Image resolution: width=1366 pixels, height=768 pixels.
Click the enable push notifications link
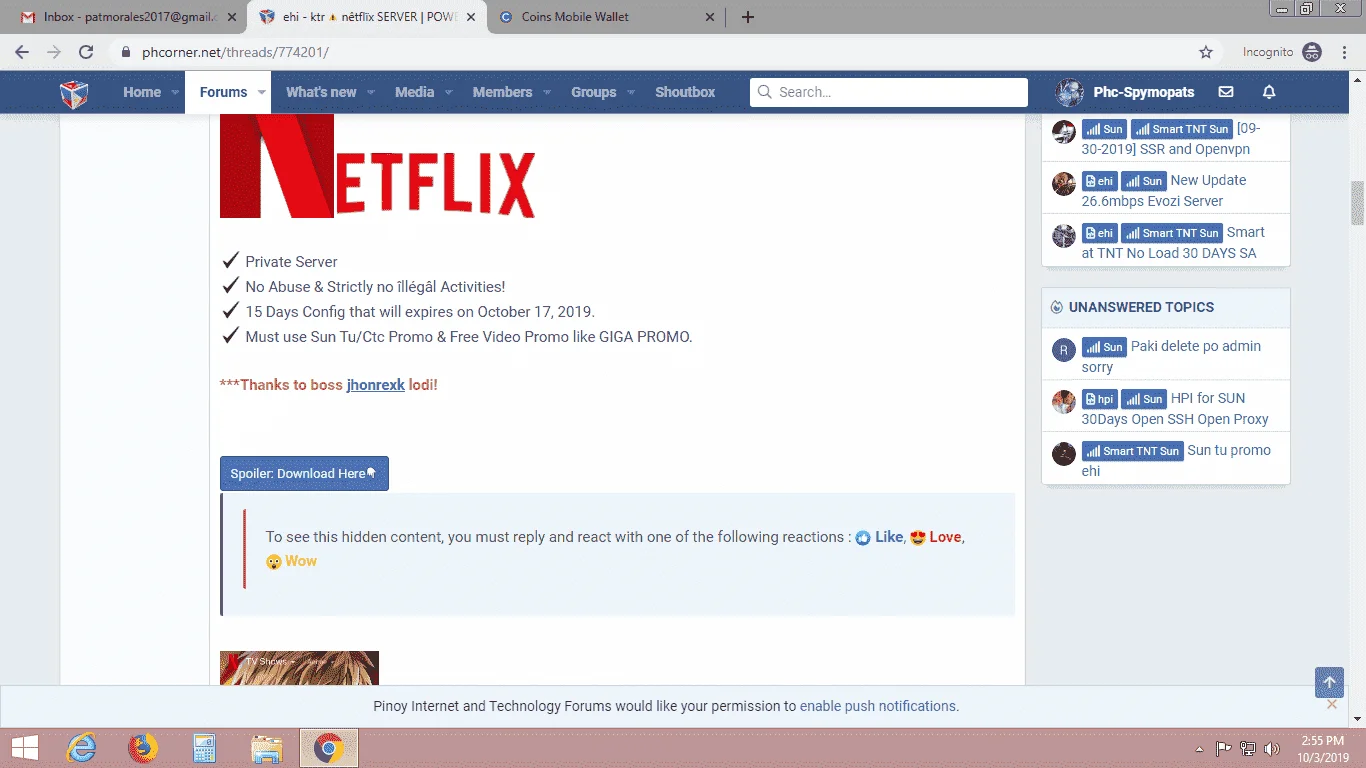click(878, 706)
